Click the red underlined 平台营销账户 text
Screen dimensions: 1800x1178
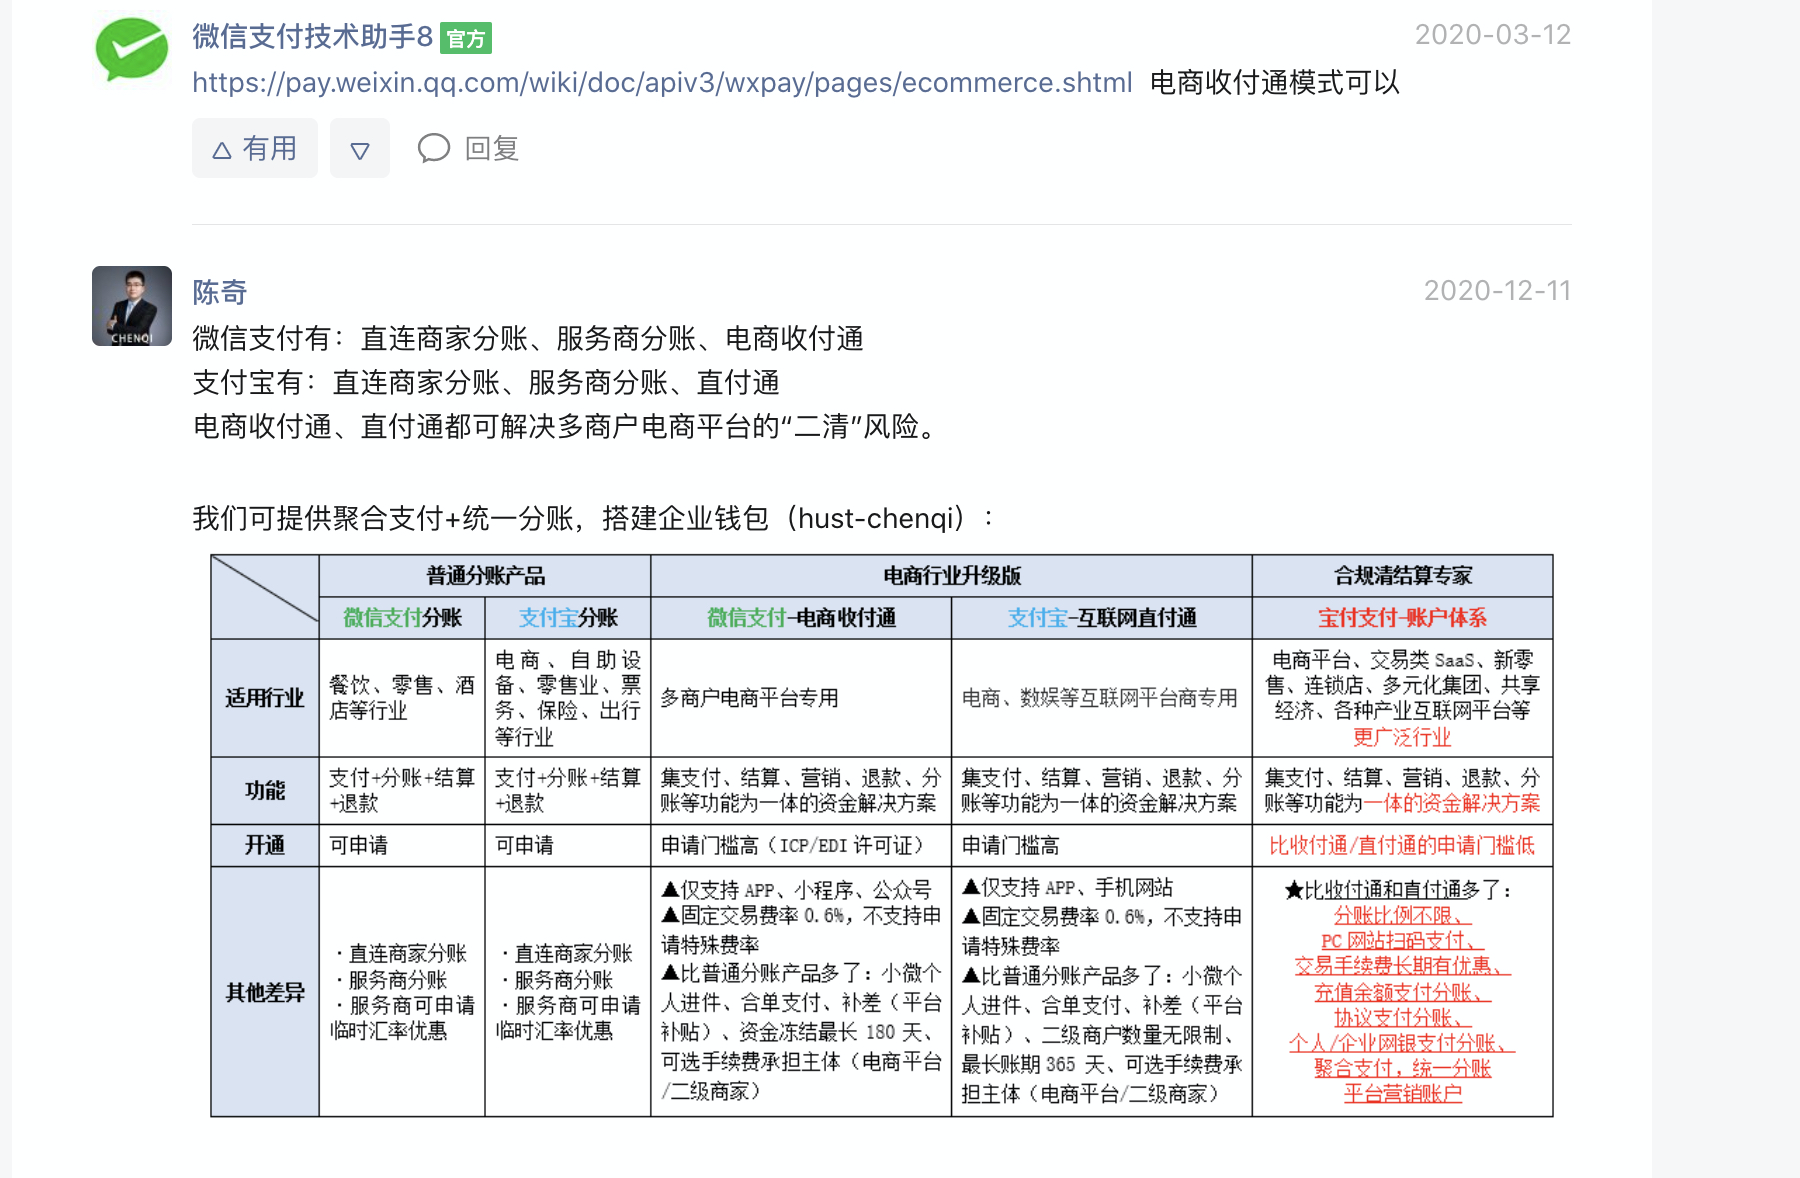click(1402, 1093)
